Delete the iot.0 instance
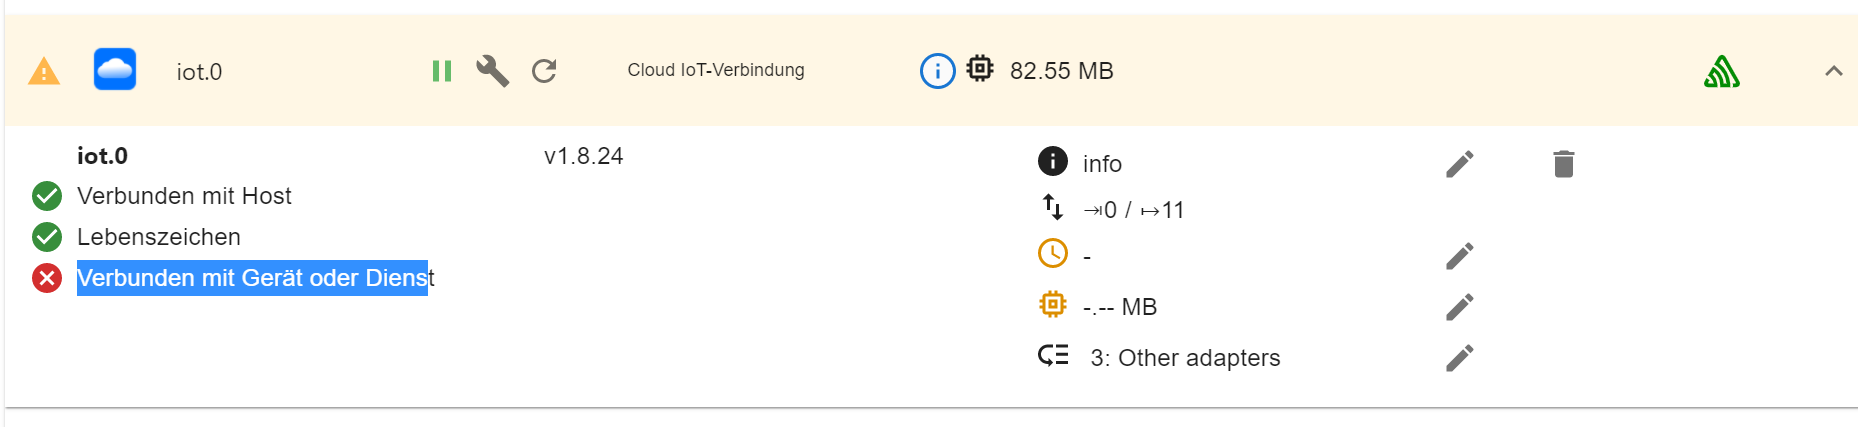 pyautogui.click(x=1564, y=164)
